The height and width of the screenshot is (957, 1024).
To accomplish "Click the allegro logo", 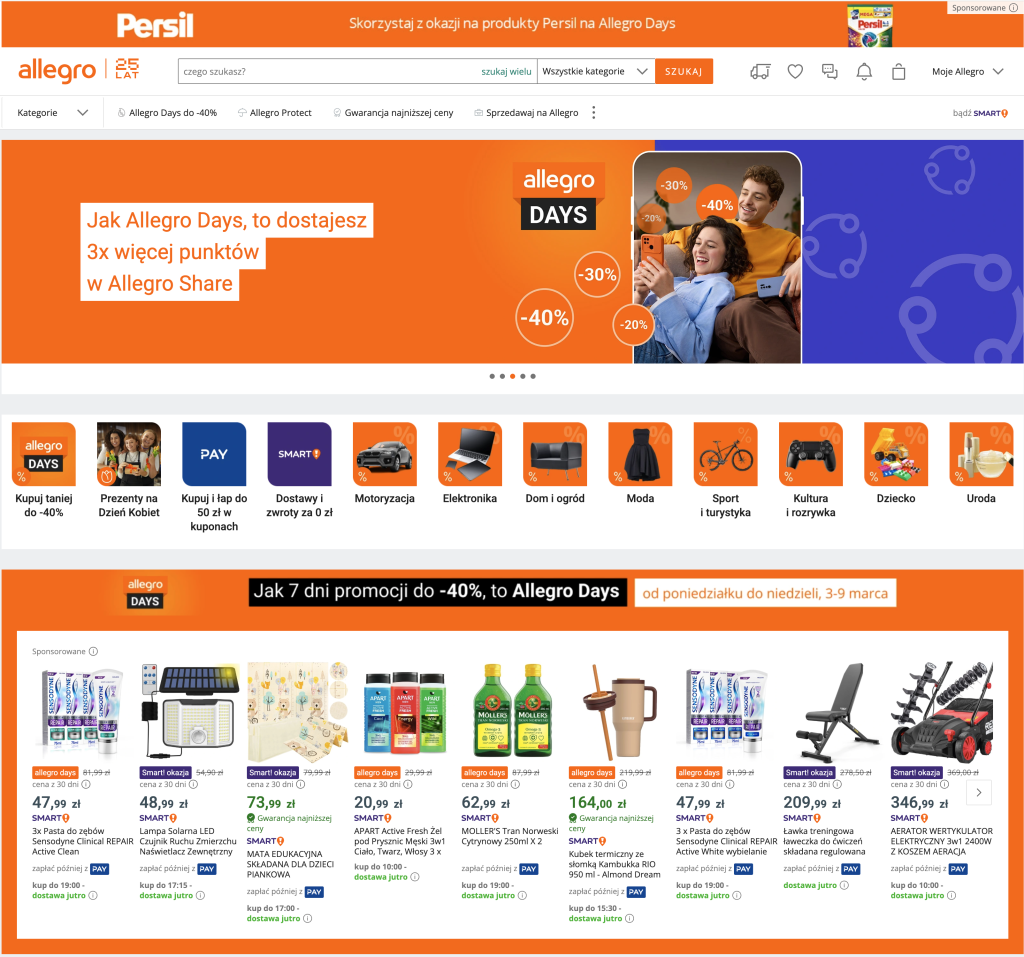I will pyautogui.click(x=57, y=70).
